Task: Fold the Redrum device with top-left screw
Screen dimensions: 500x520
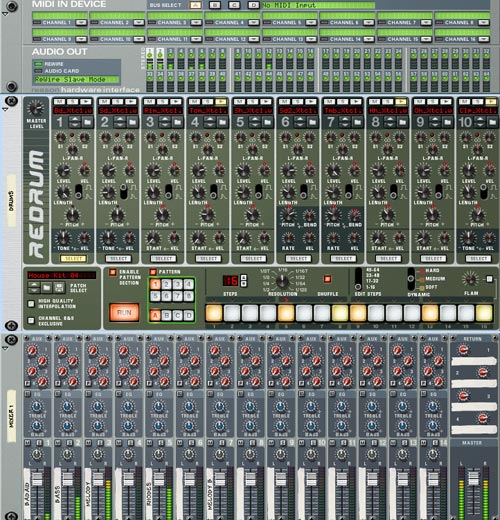Action: coord(12,101)
